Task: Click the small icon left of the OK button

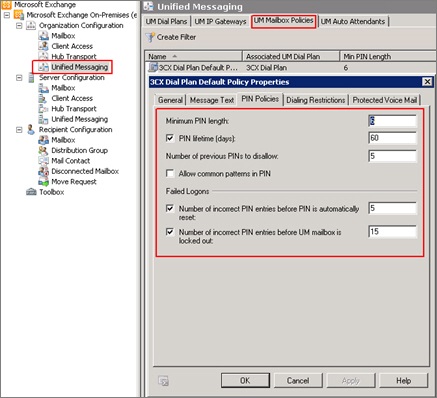Action: 163,381
